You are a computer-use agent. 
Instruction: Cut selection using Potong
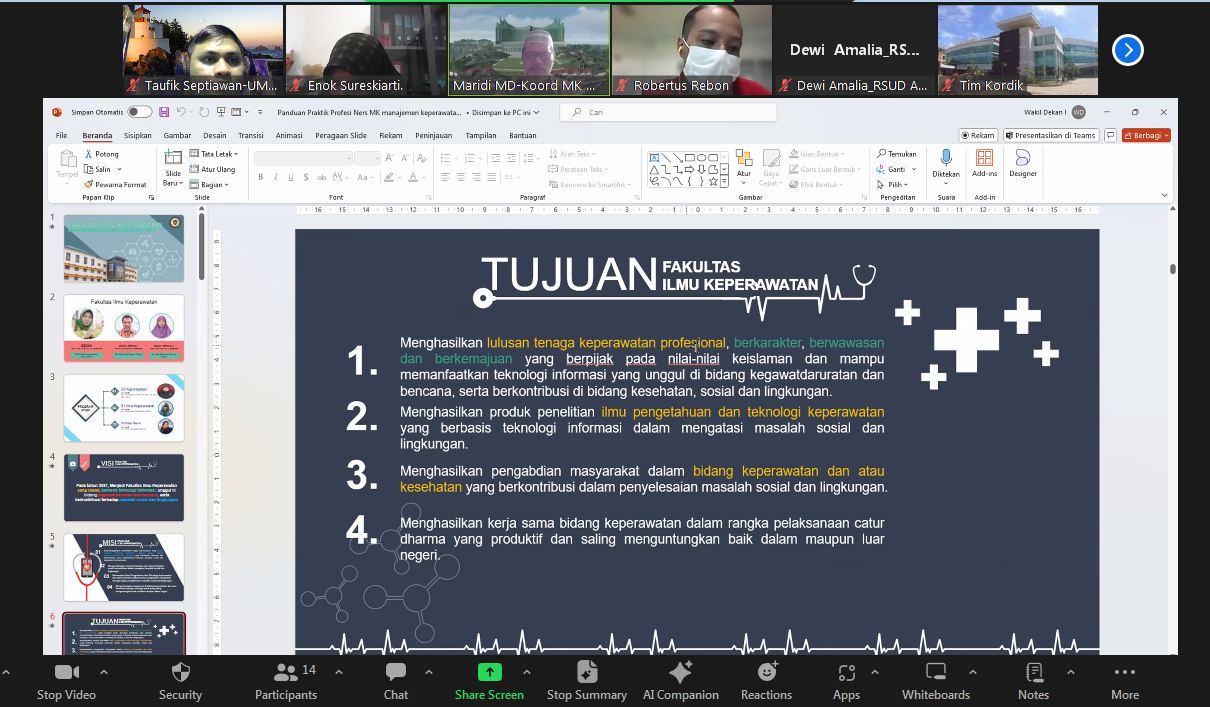[x=101, y=154]
